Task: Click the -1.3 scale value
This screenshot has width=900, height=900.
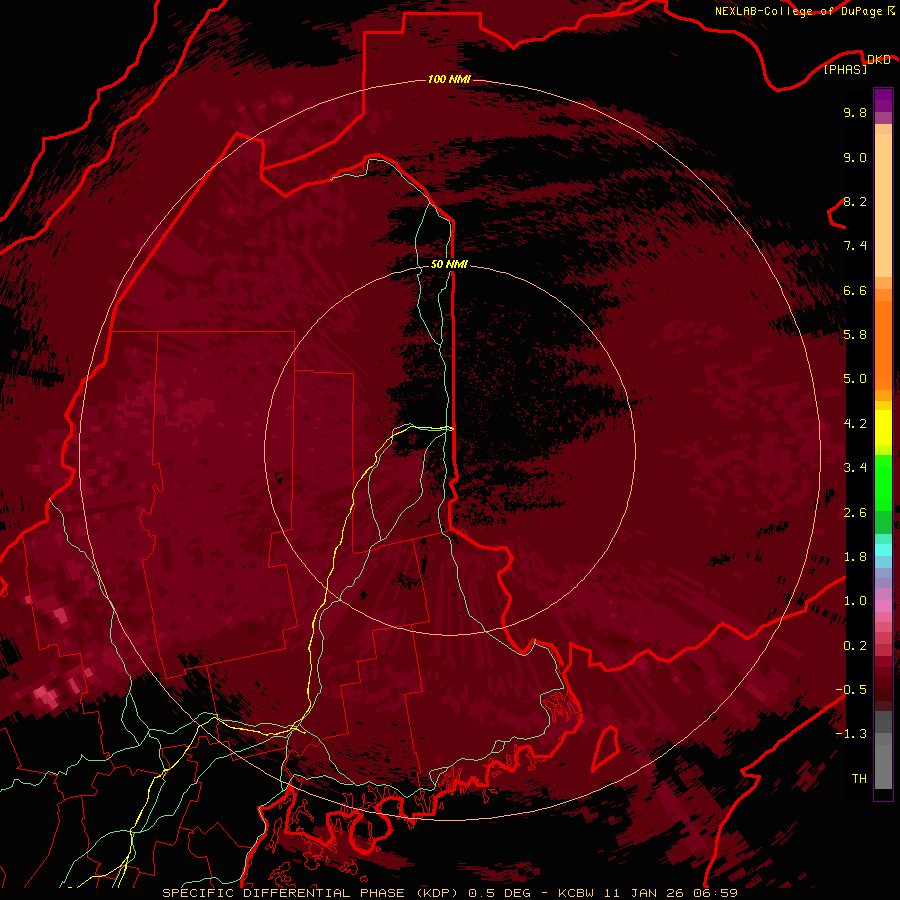Action: tap(851, 734)
